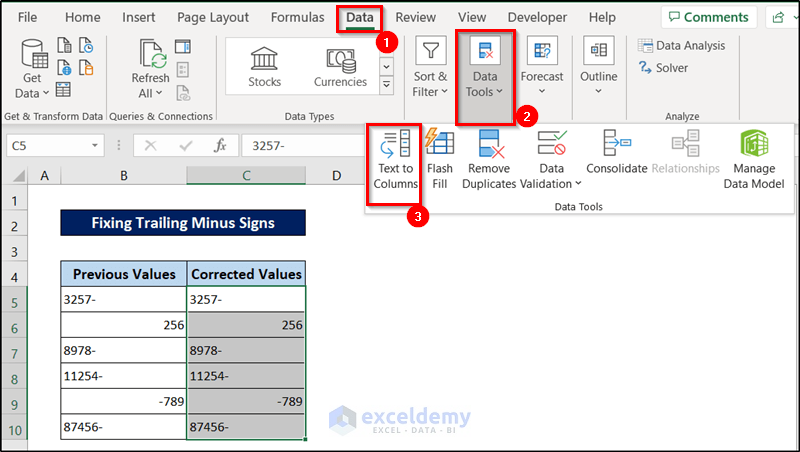Switch to the Page Layout tab
The image size is (800, 452).
click(x=213, y=17)
